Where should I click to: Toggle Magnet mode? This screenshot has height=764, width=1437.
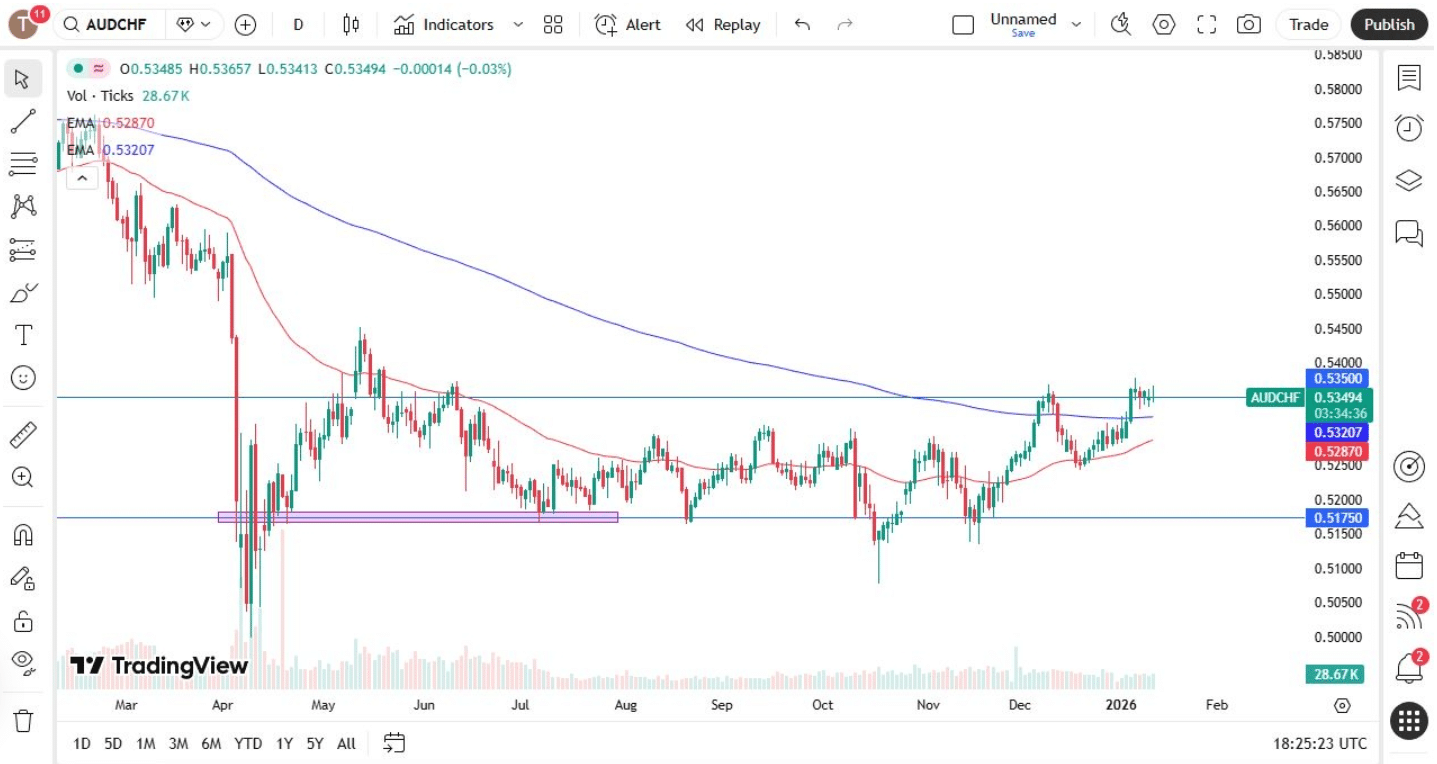click(x=22, y=534)
